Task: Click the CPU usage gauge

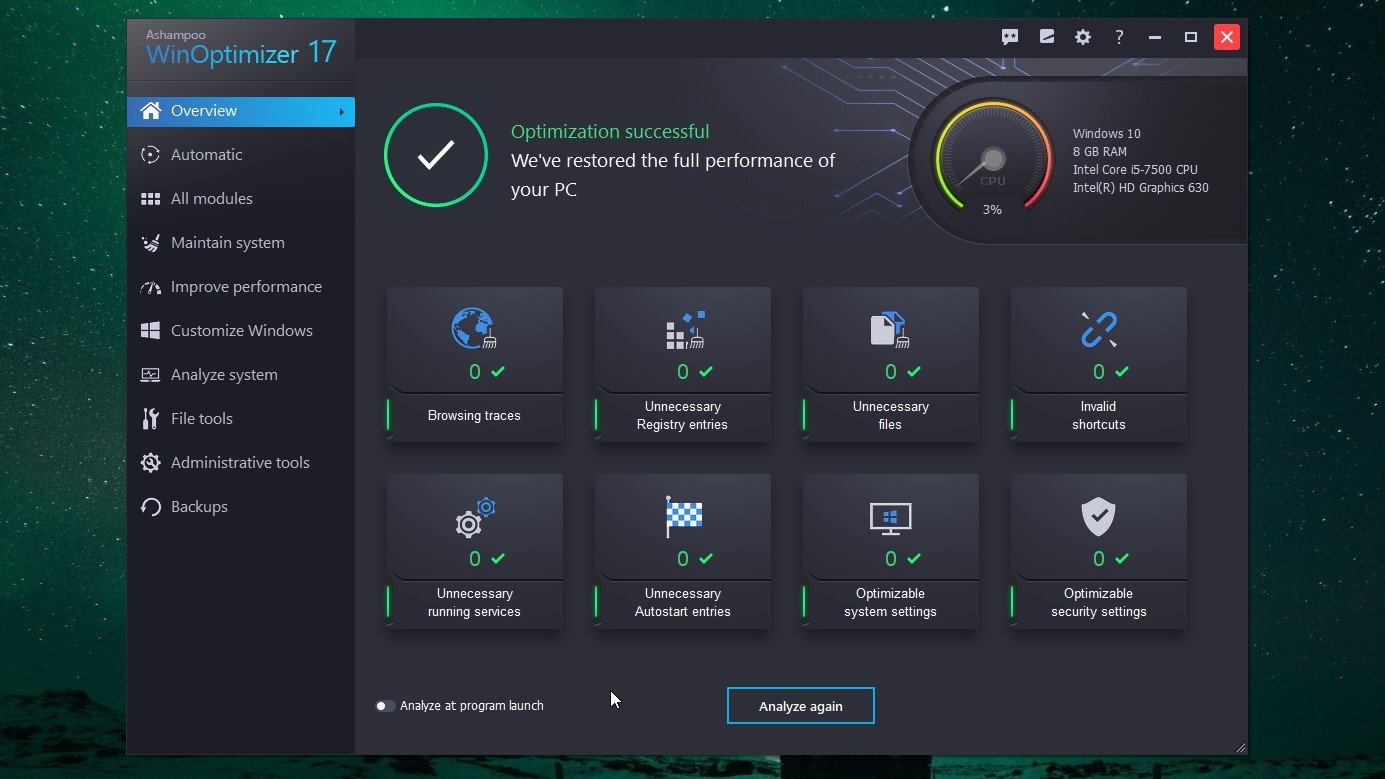Action: 992,156
